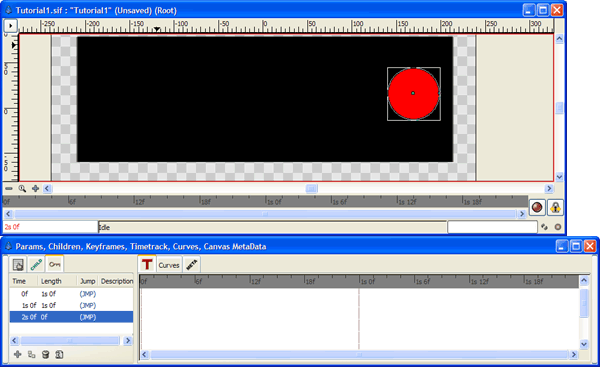
Task: Click the red circle's center handle
Action: point(413,93)
